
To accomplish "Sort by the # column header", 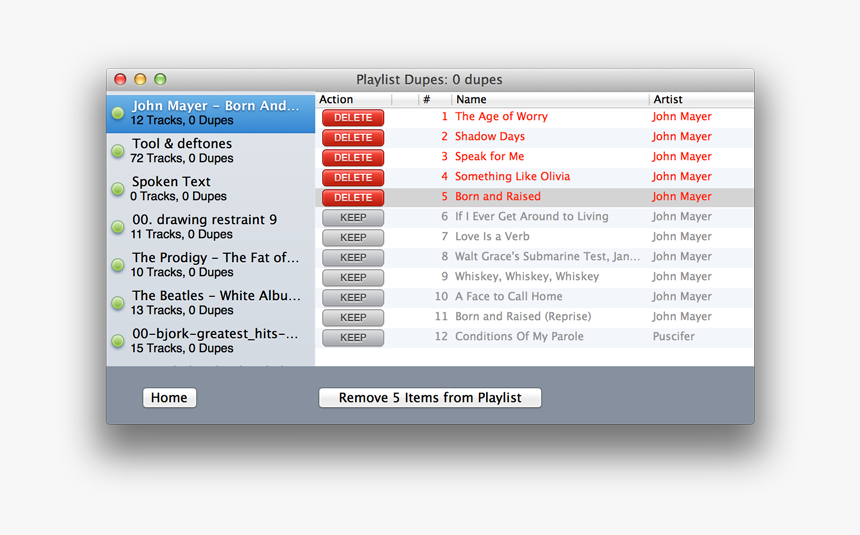I will pos(435,99).
